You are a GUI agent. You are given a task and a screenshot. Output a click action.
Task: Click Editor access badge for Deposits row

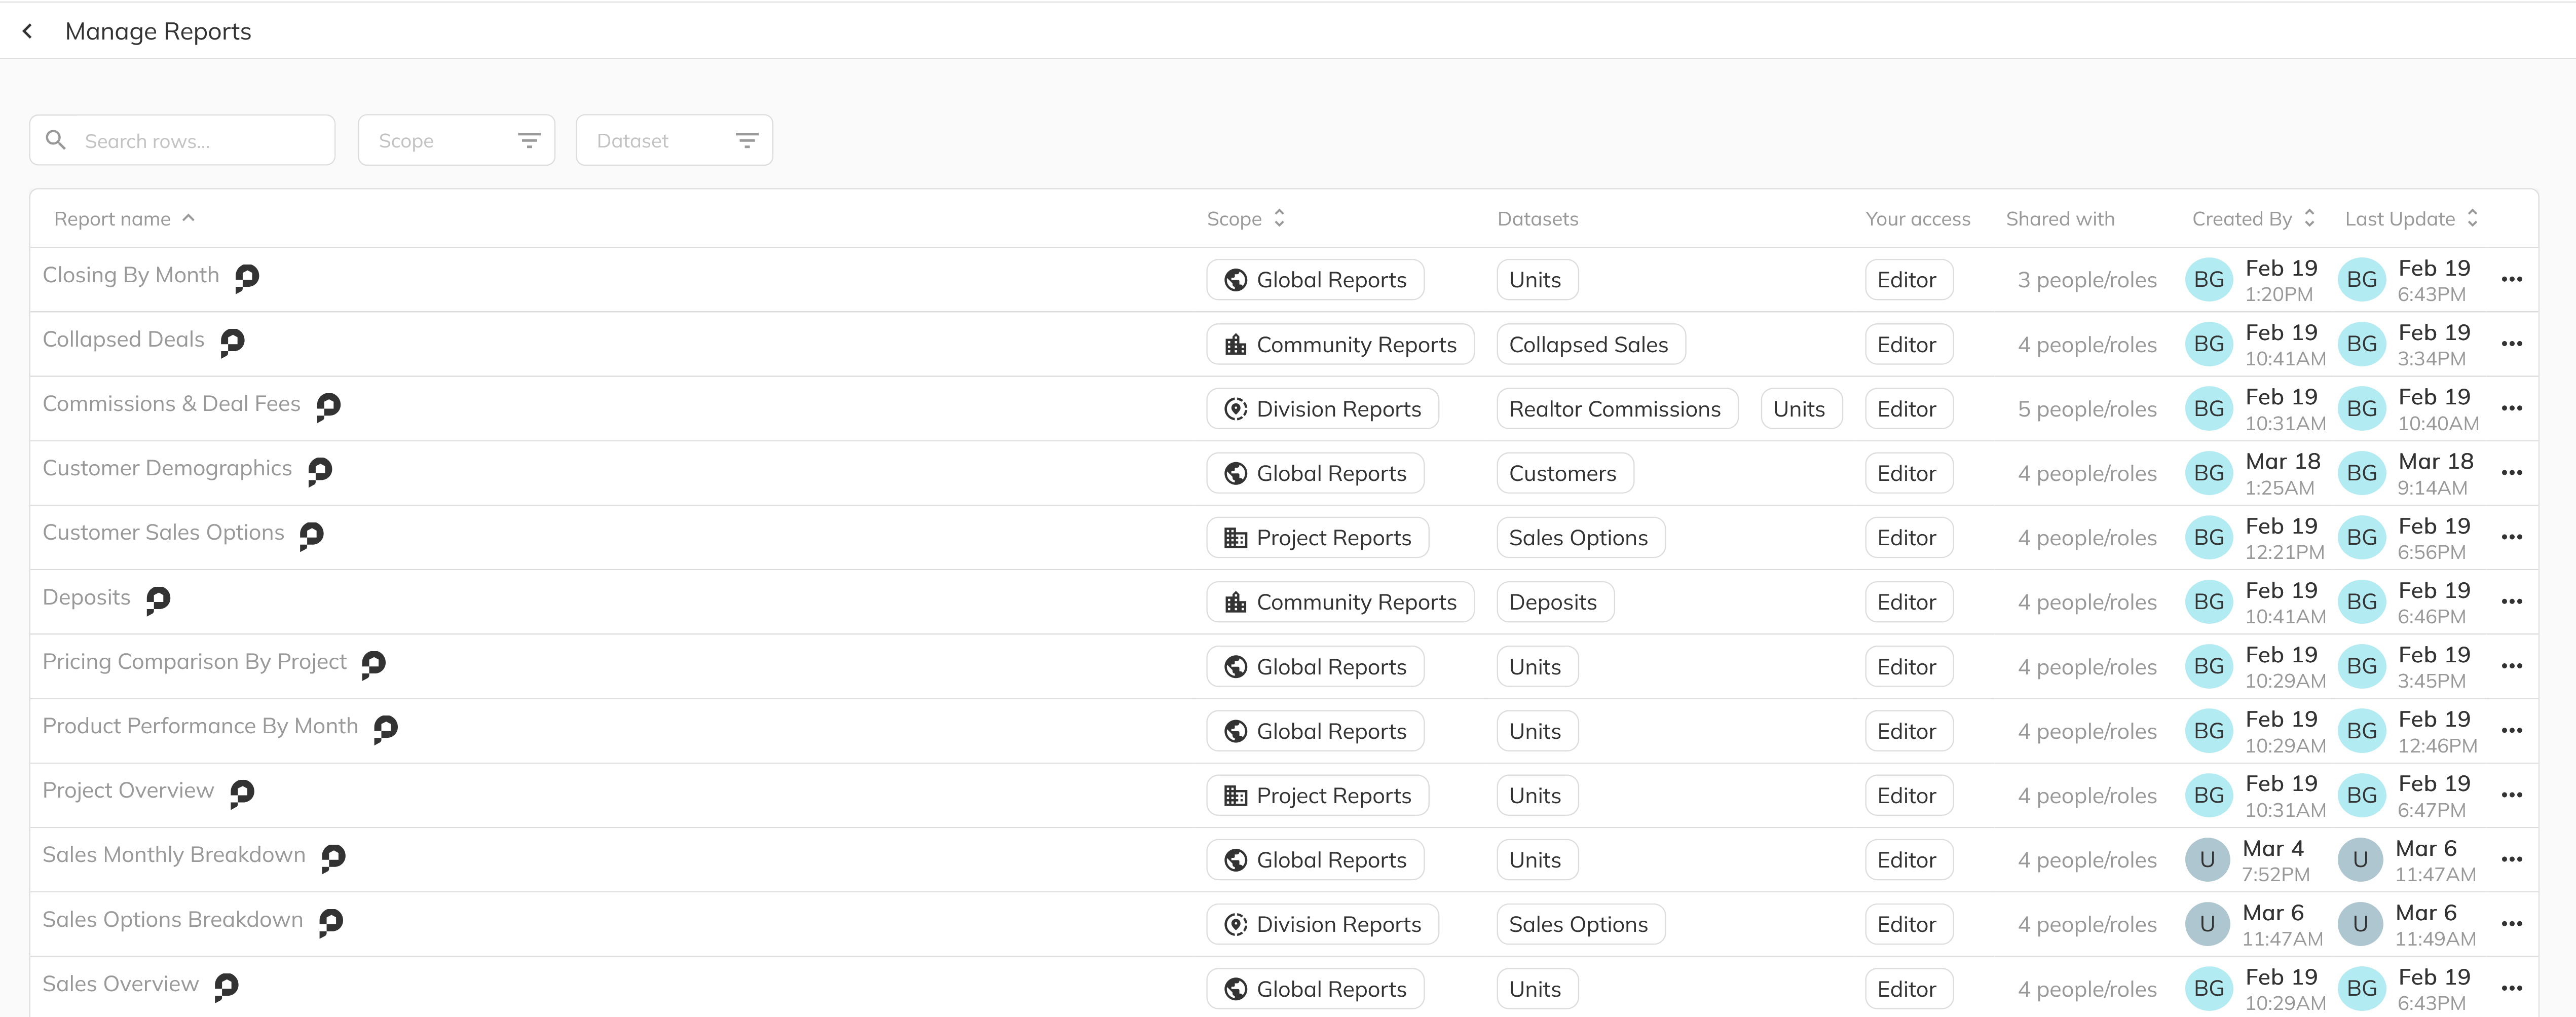1908,602
